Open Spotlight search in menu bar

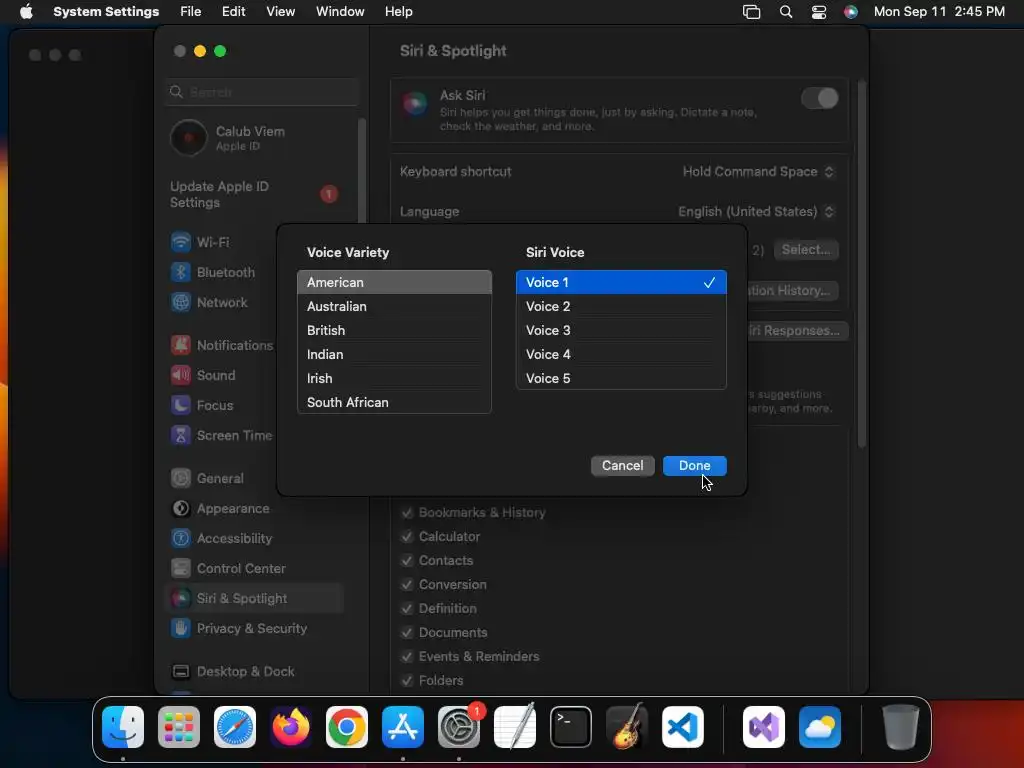[786, 12]
